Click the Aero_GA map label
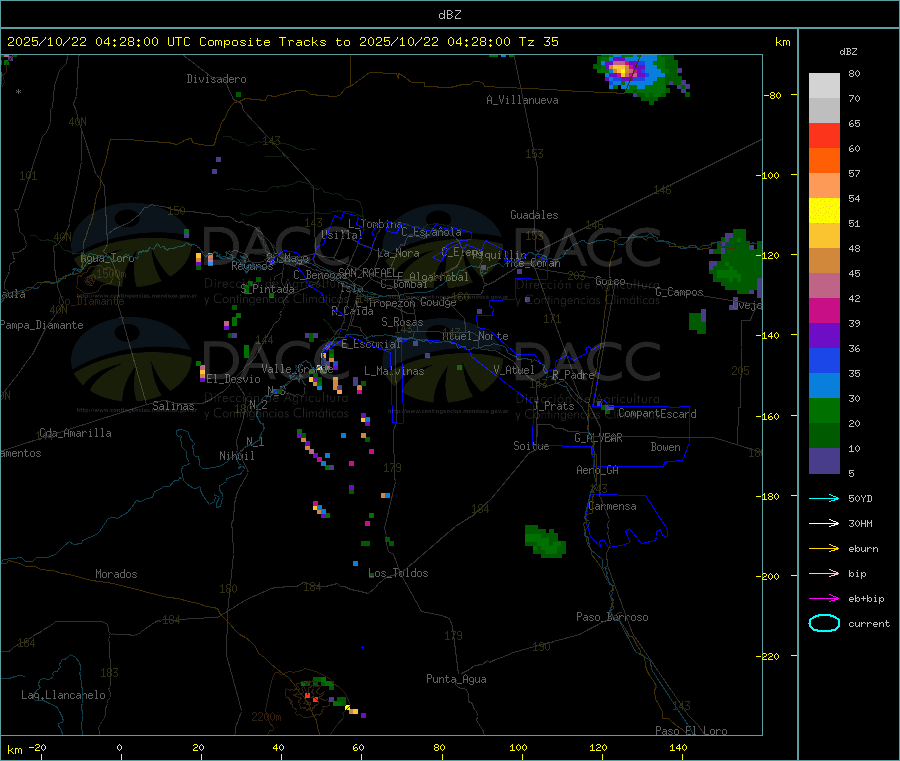This screenshot has width=900, height=761. point(598,470)
